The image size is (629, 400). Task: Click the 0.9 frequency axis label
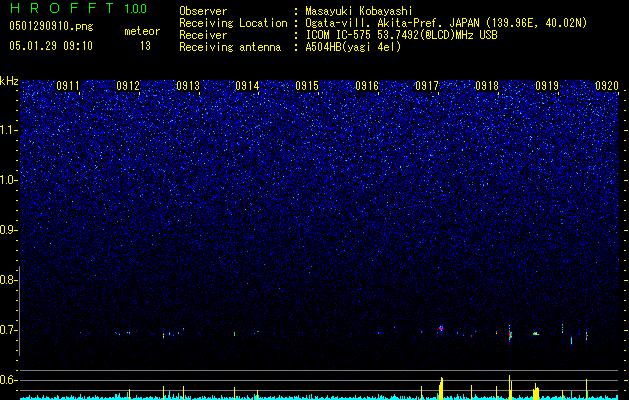tap(7, 230)
